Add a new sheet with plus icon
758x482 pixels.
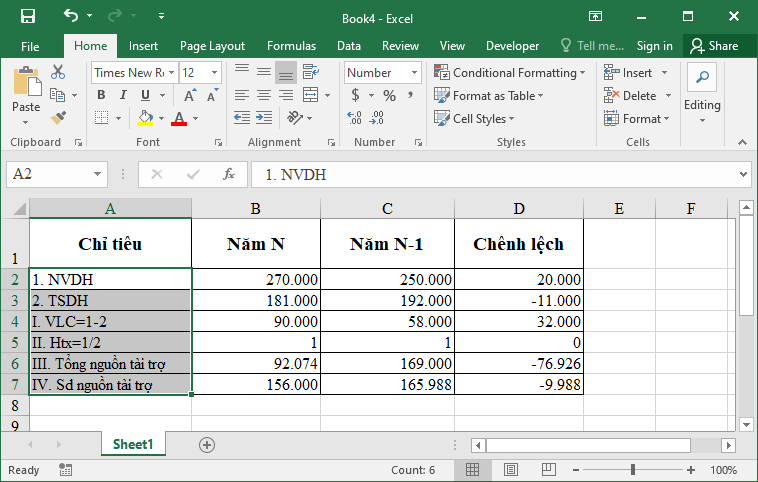click(207, 444)
